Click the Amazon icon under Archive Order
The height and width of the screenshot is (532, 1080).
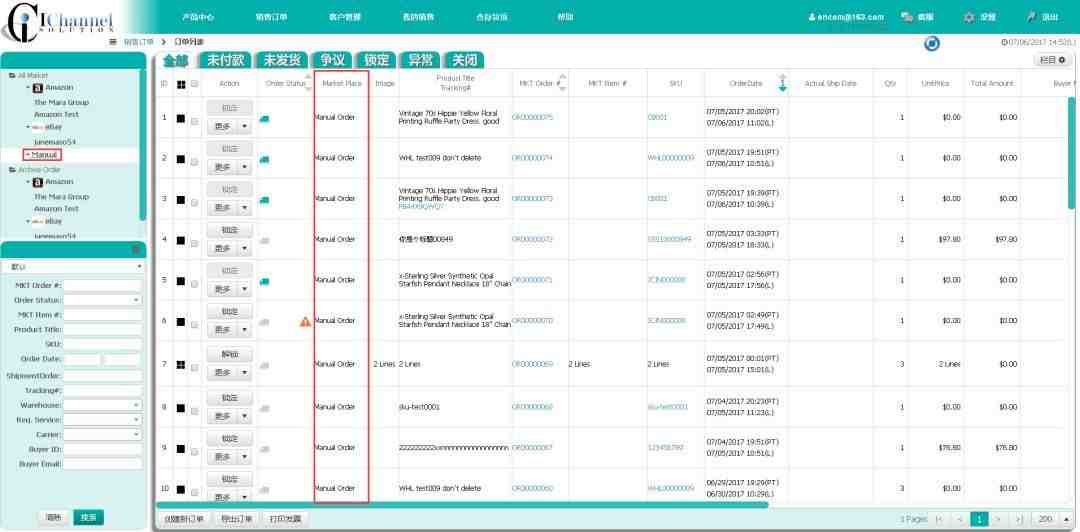(39, 182)
